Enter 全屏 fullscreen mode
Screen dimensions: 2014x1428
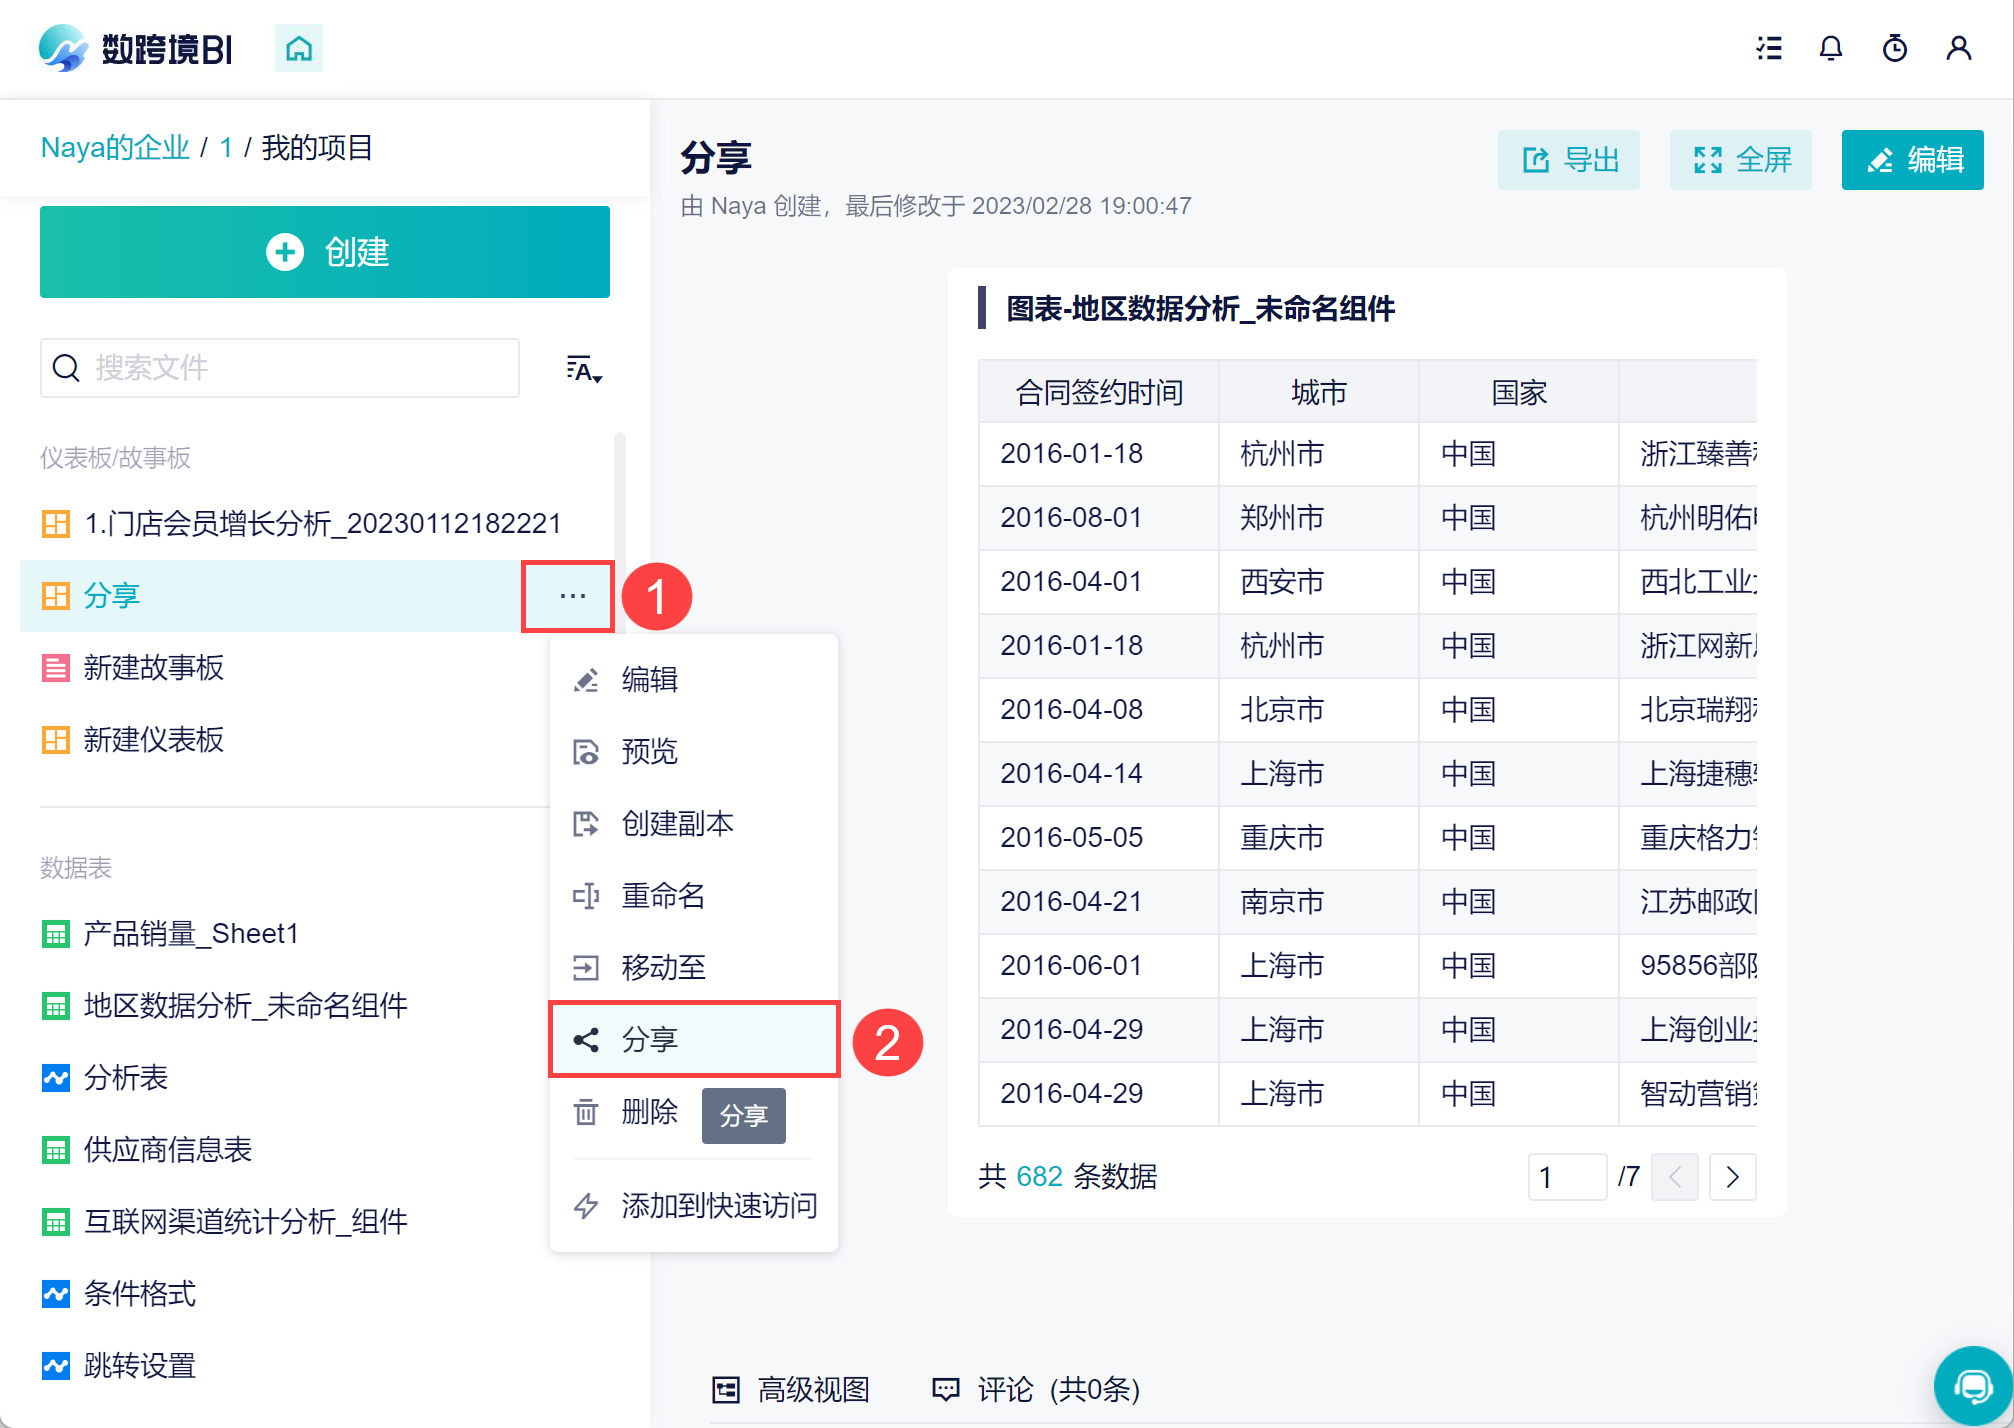click(1741, 160)
